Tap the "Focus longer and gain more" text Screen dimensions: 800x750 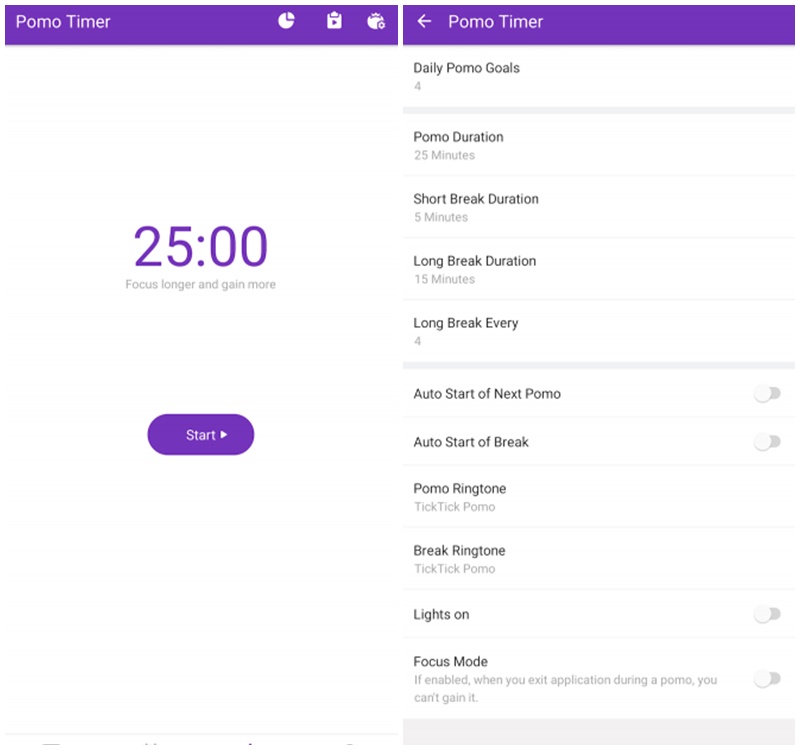pos(201,285)
